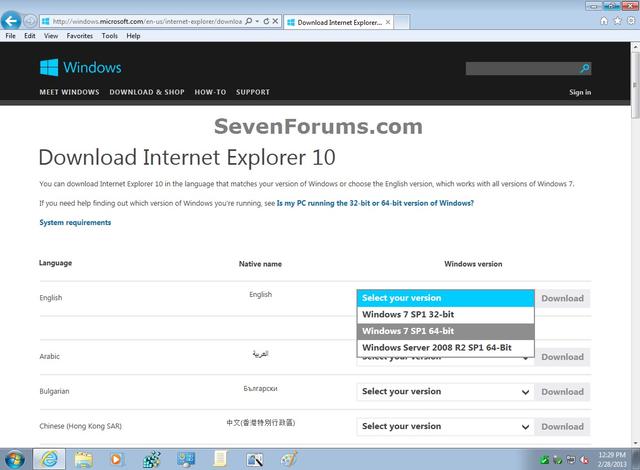The width and height of the screenshot is (640, 470).
Task: Click Download button for Chinese (Hong Kong SAR)
Action: 562,426
